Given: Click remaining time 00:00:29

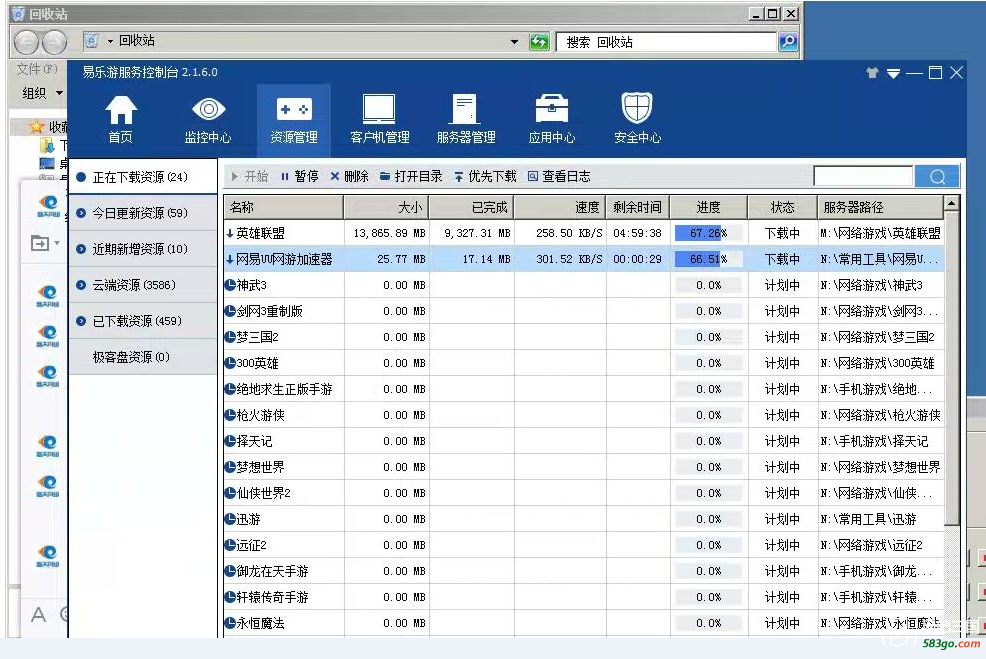Looking at the screenshot, I should 638,259.
